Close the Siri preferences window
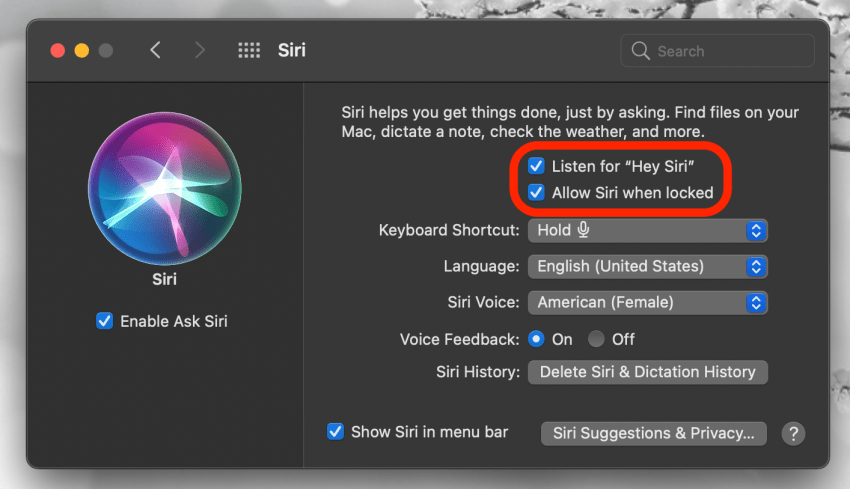The width and height of the screenshot is (850, 489). click(57, 50)
